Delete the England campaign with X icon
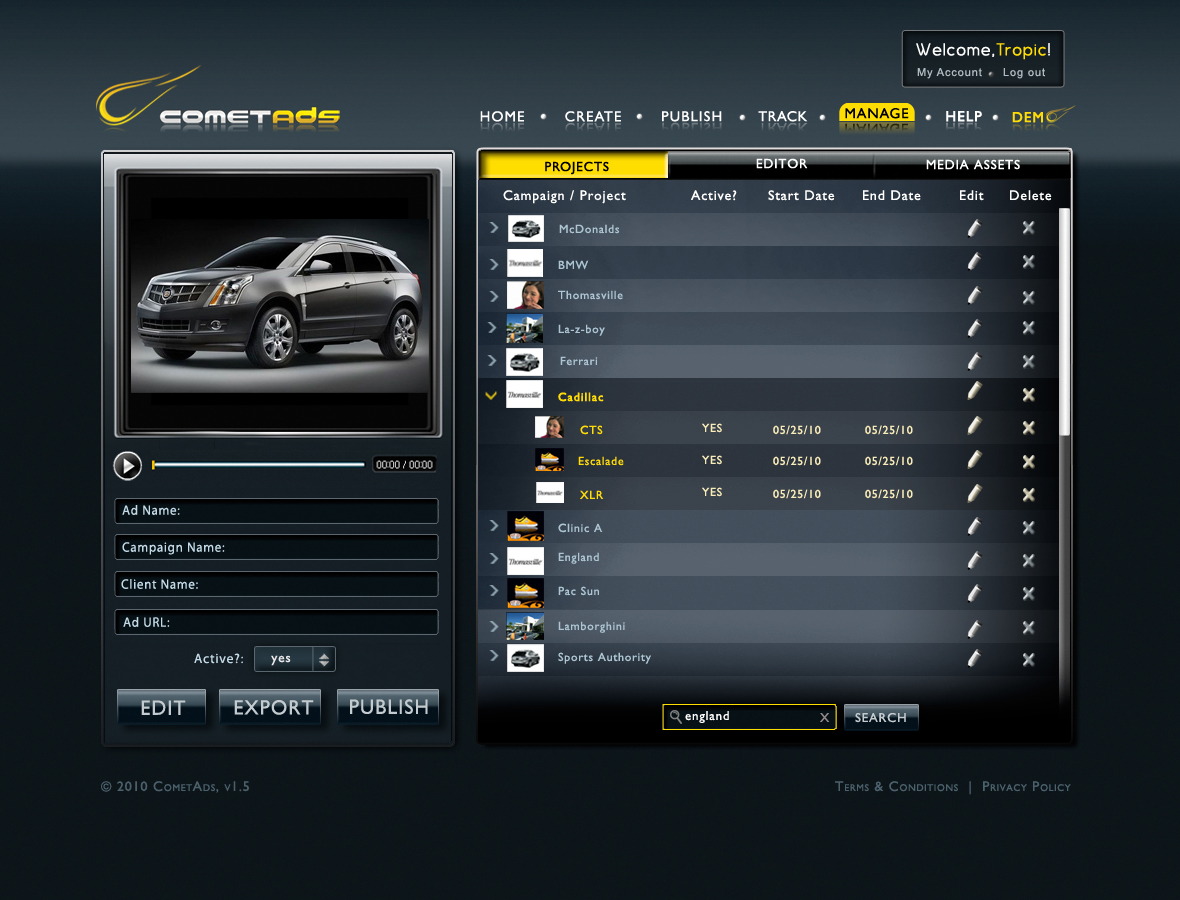1180x900 pixels. click(x=1028, y=561)
